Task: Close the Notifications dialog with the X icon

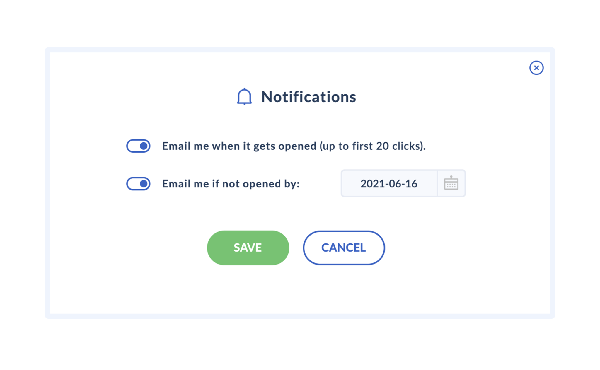Action: [x=536, y=68]
